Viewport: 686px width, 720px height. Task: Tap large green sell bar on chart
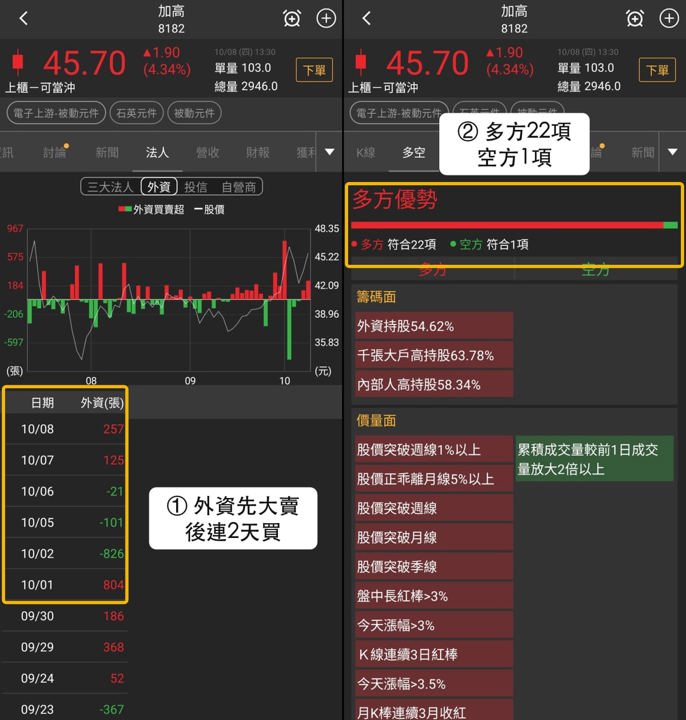pyautogui.click(x=289, y=329)
